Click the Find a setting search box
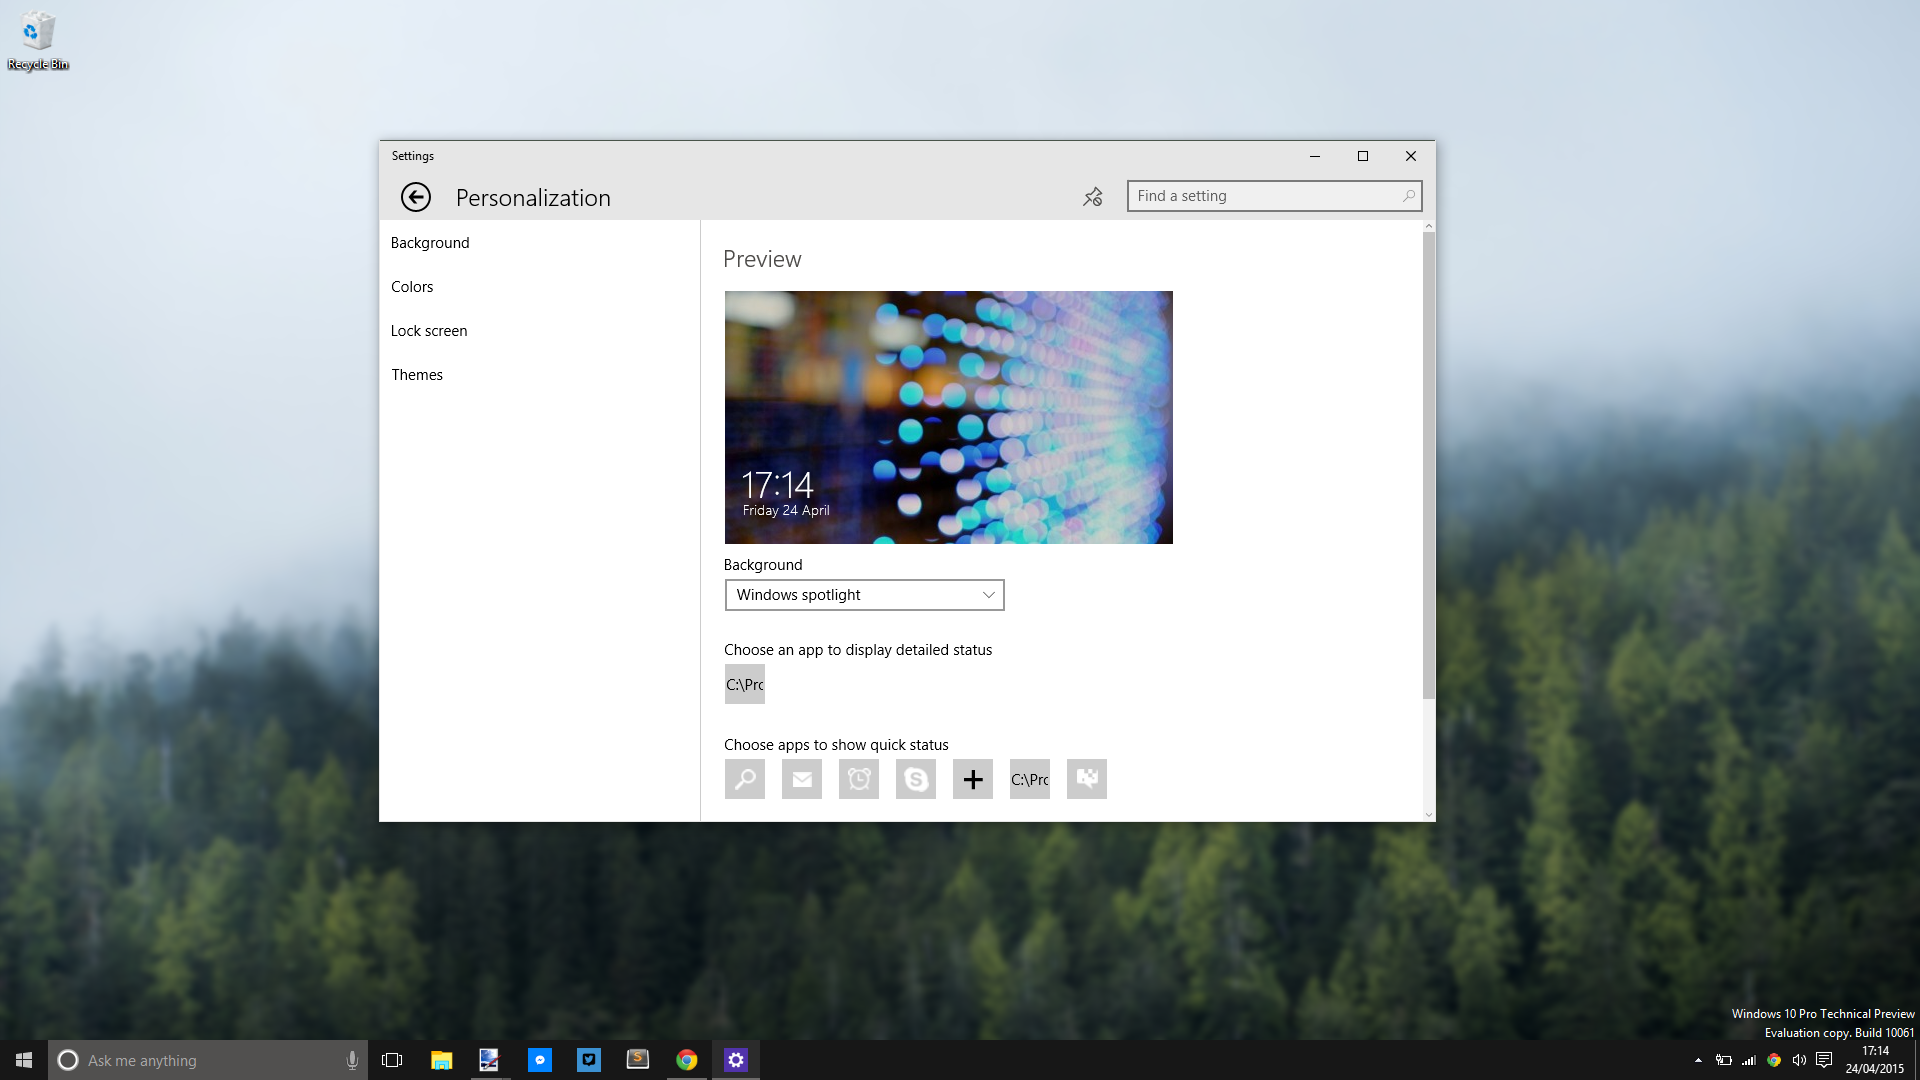1920x1080 pixels. 1265,196
